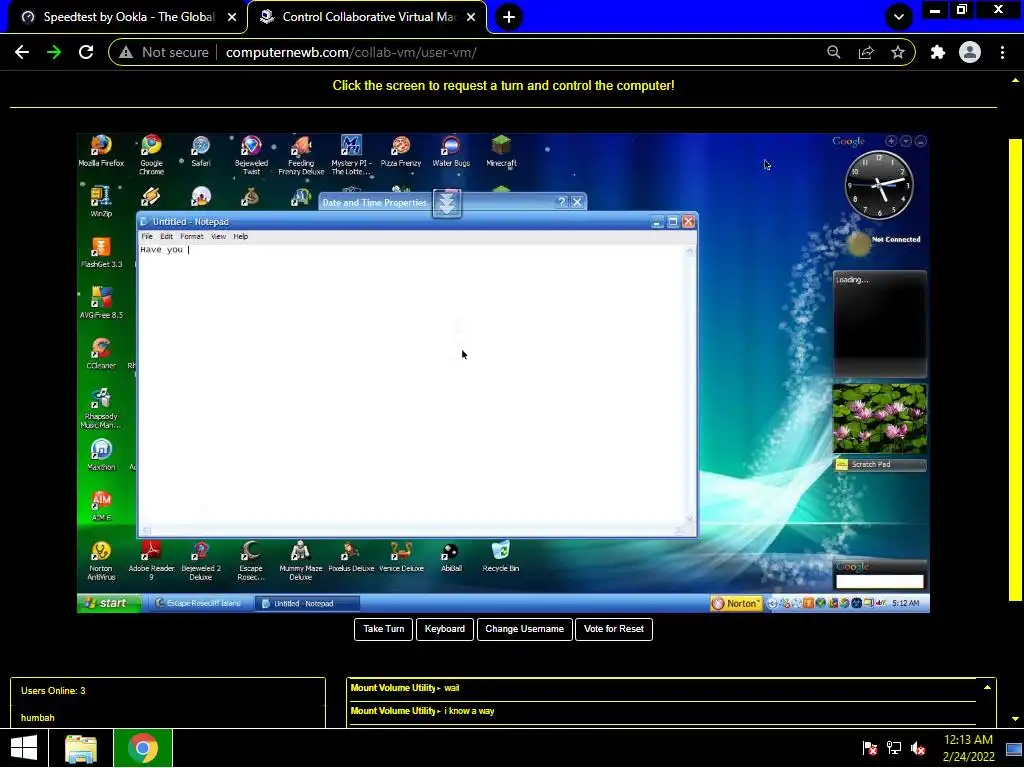Click the Change Username button
Screen dimensions: 1024x768
click(524, 629)
